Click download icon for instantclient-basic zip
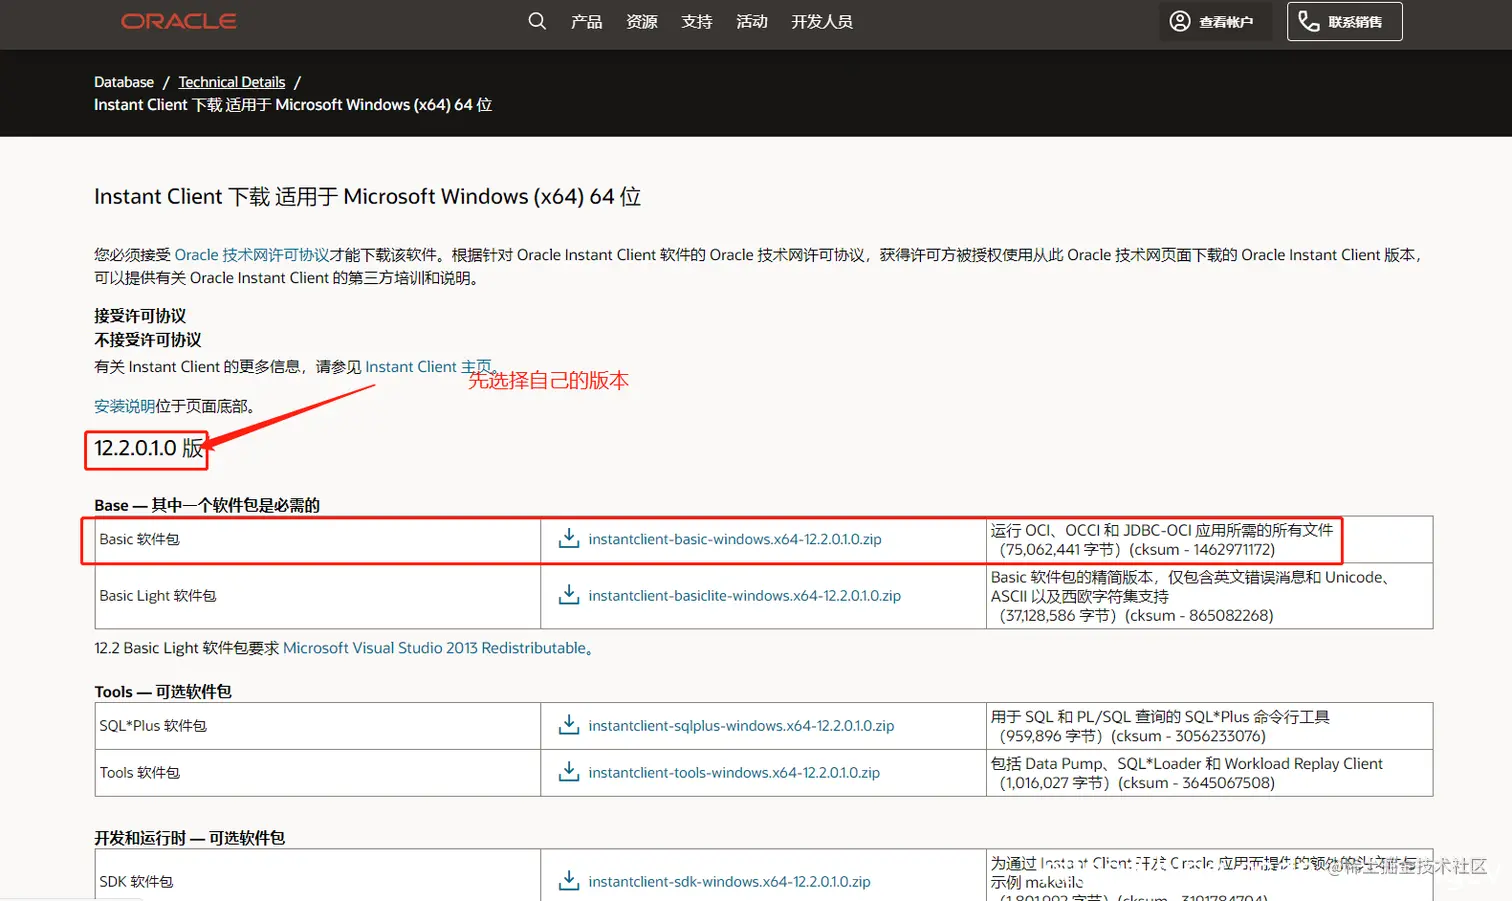This screenshot has width=1512, height=901. (569, 538)
